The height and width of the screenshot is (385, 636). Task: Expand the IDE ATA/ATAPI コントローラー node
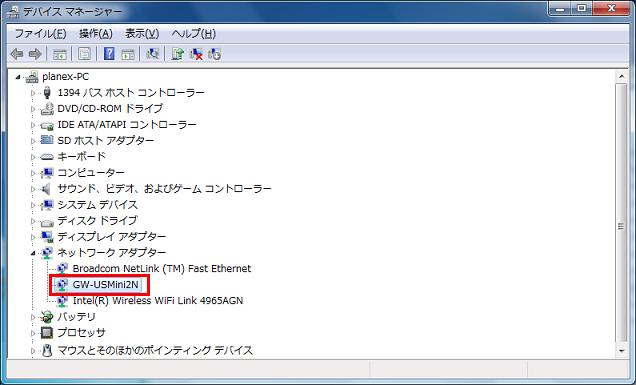click(x=33, y=125)
